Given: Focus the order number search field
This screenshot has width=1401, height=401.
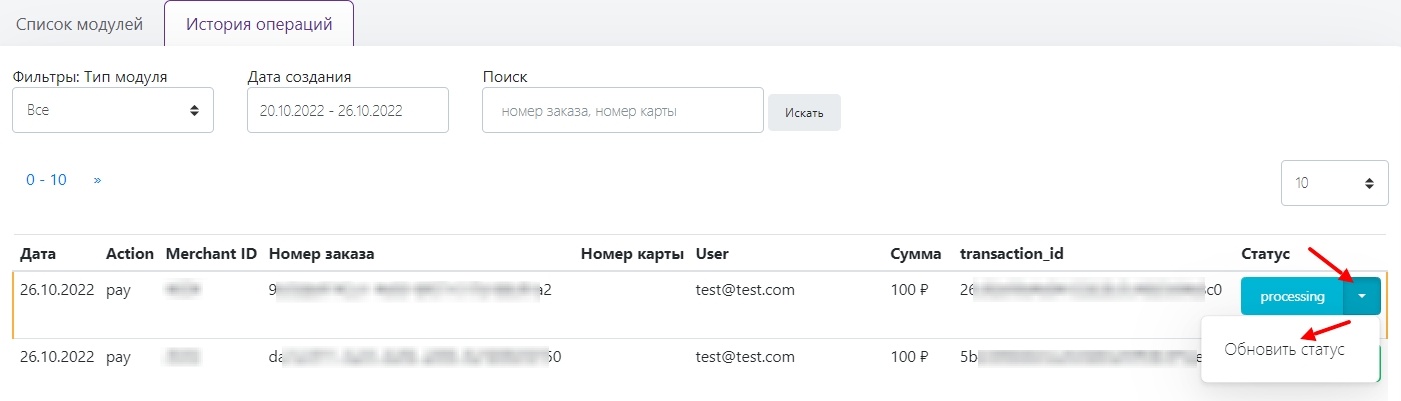Looking at the screenshot, I should (622, 111).
